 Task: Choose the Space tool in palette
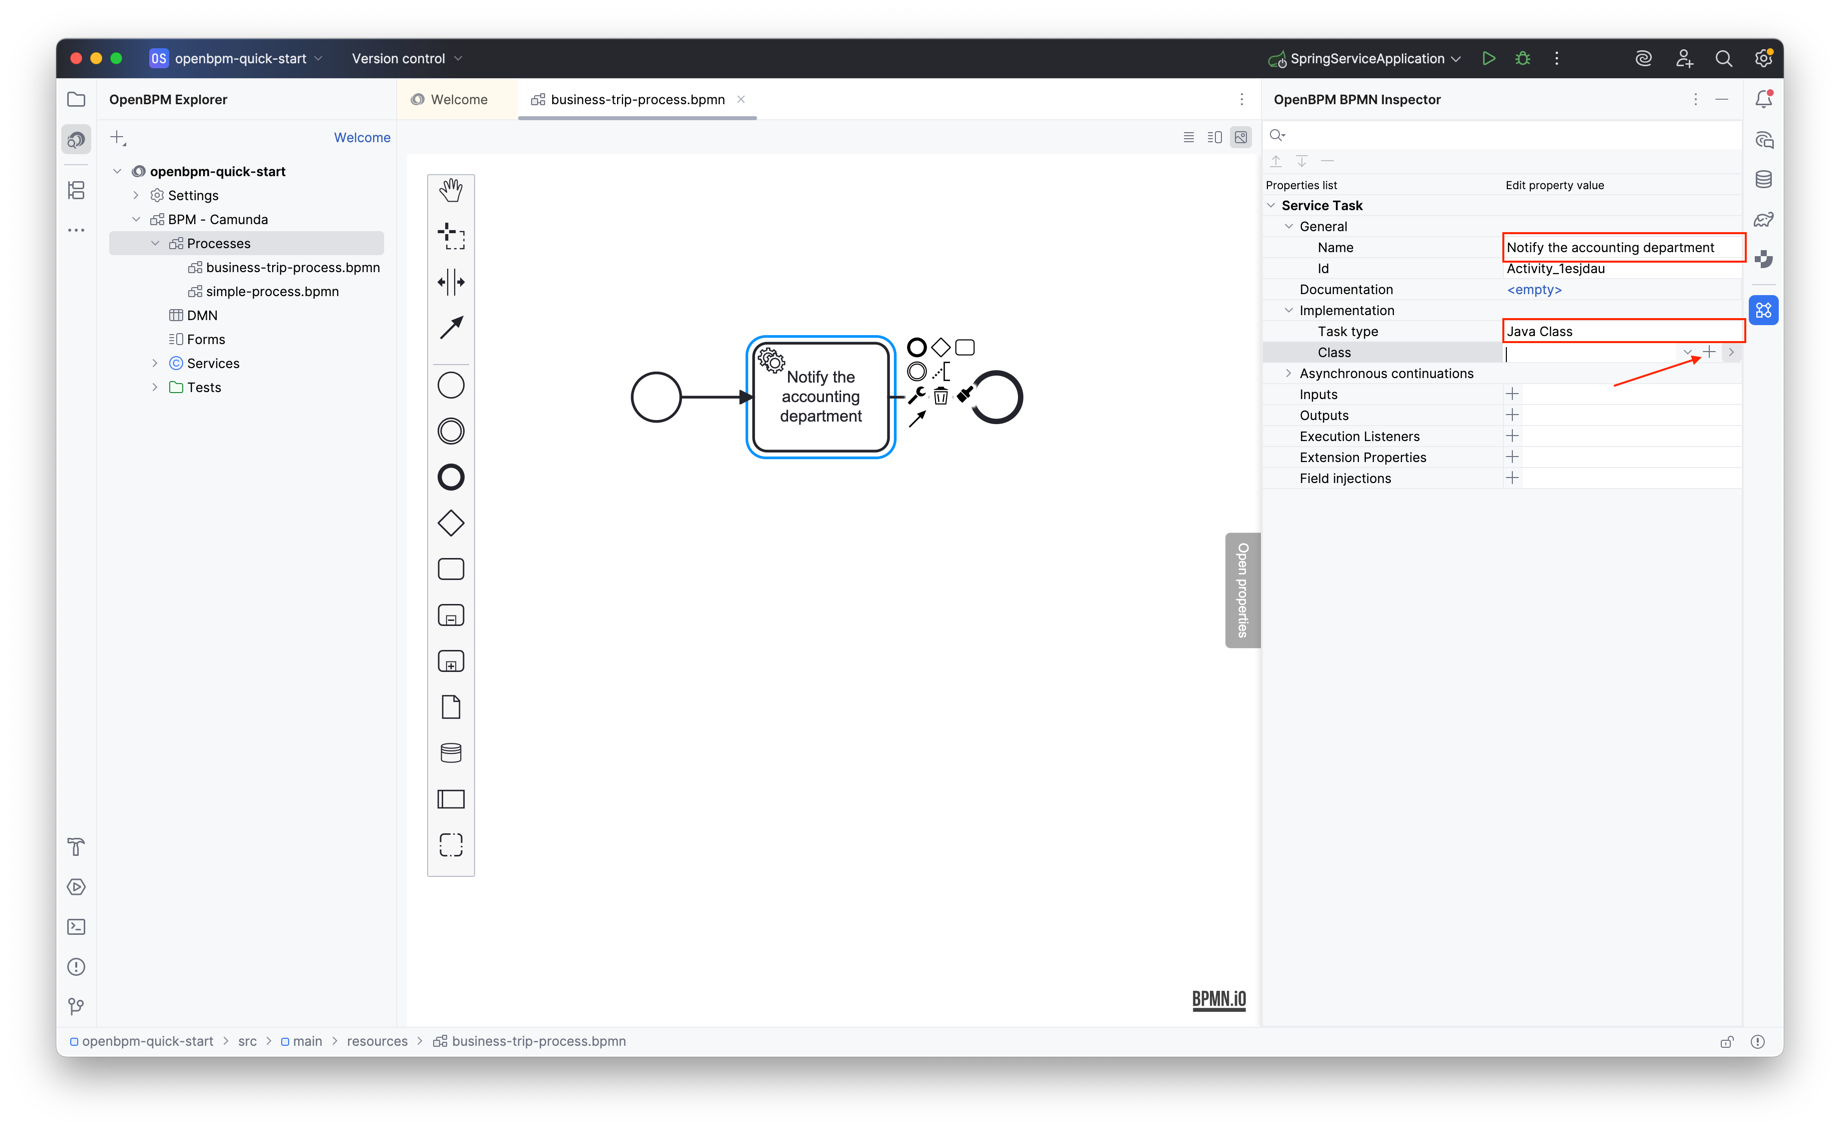click(x=451, y=282)
